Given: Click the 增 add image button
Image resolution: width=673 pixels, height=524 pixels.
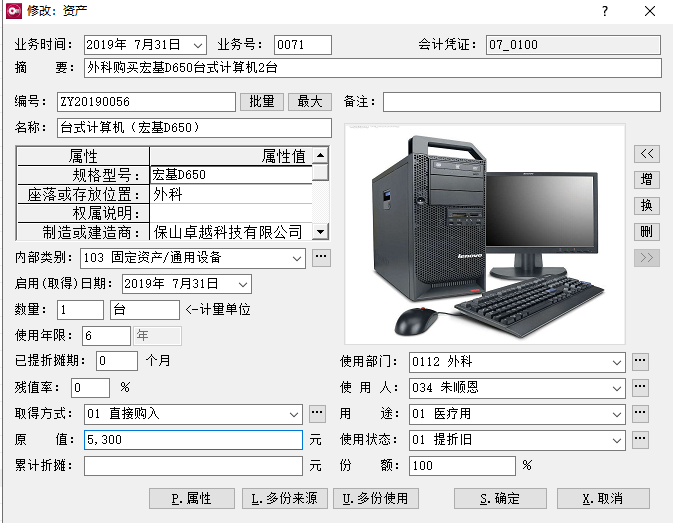Looking at the screenshot, I should pos(647,180).
